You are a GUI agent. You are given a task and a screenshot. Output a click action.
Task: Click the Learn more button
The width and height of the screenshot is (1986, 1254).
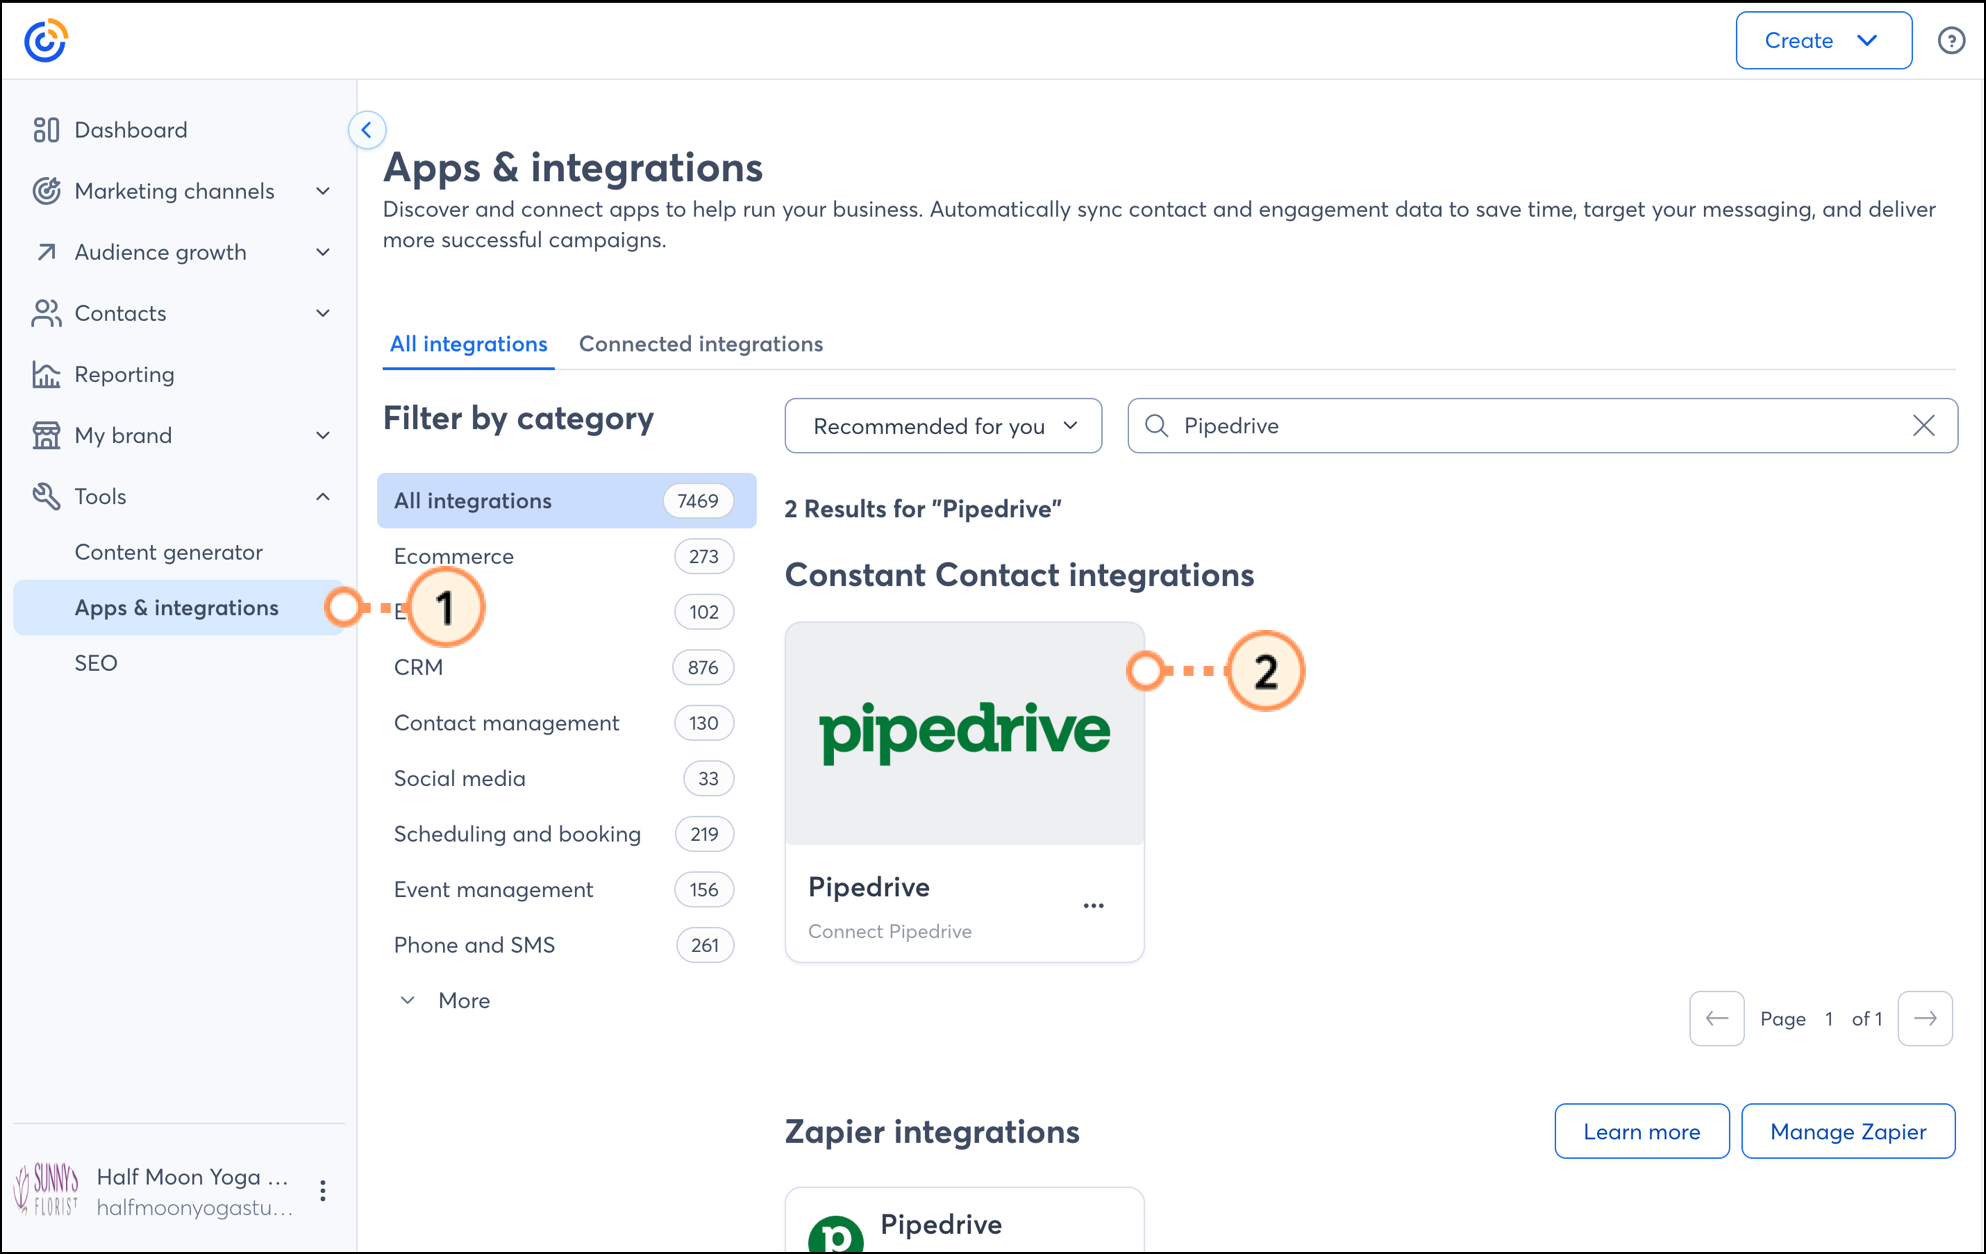[x=1641, y=1131]
